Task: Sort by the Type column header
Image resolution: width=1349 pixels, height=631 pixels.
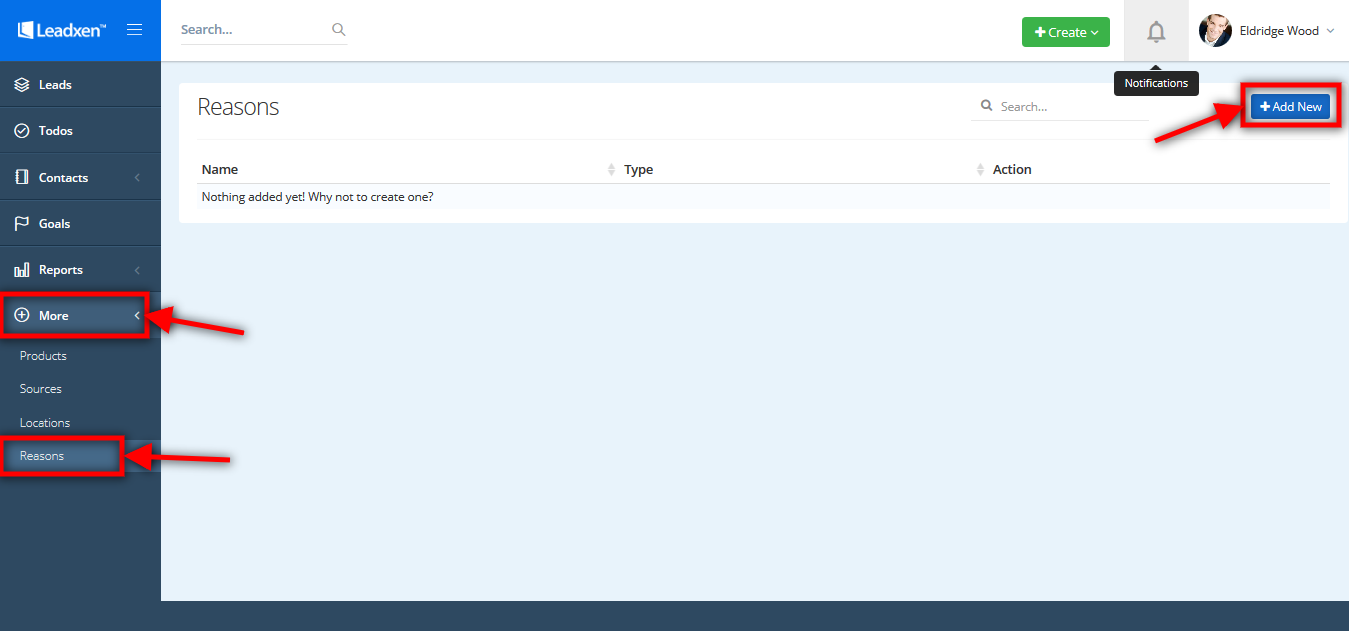Action: (x=638, y=169)
